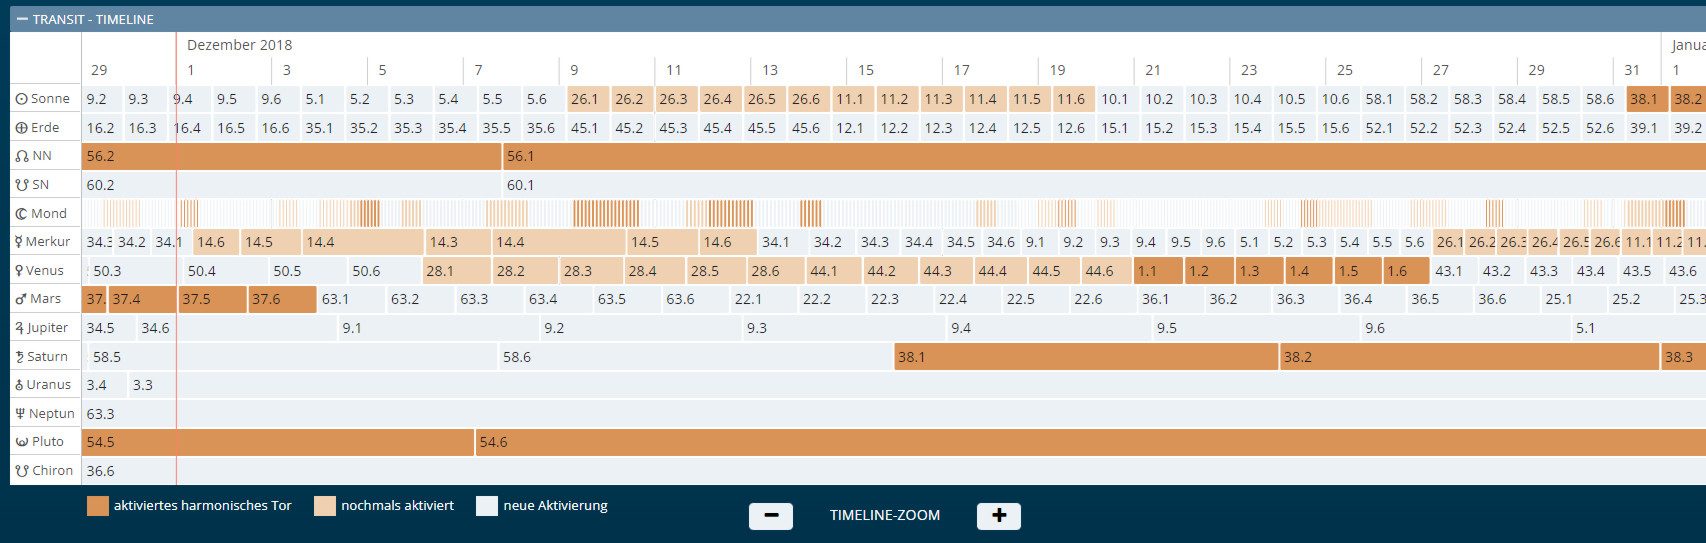This screenshot has height=543, width=1706.
Task: Collapse the Transit-Timeline panel header
Action: tap(22, 19)
